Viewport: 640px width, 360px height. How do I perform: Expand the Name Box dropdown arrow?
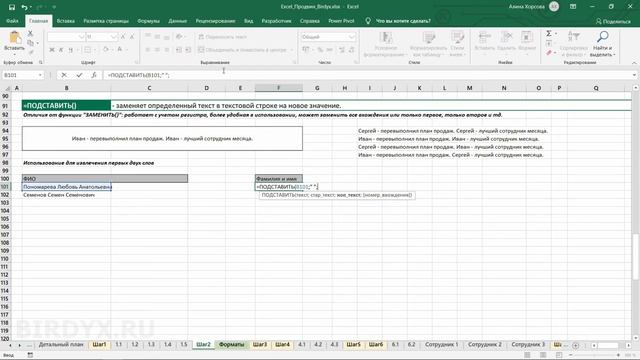40,75
